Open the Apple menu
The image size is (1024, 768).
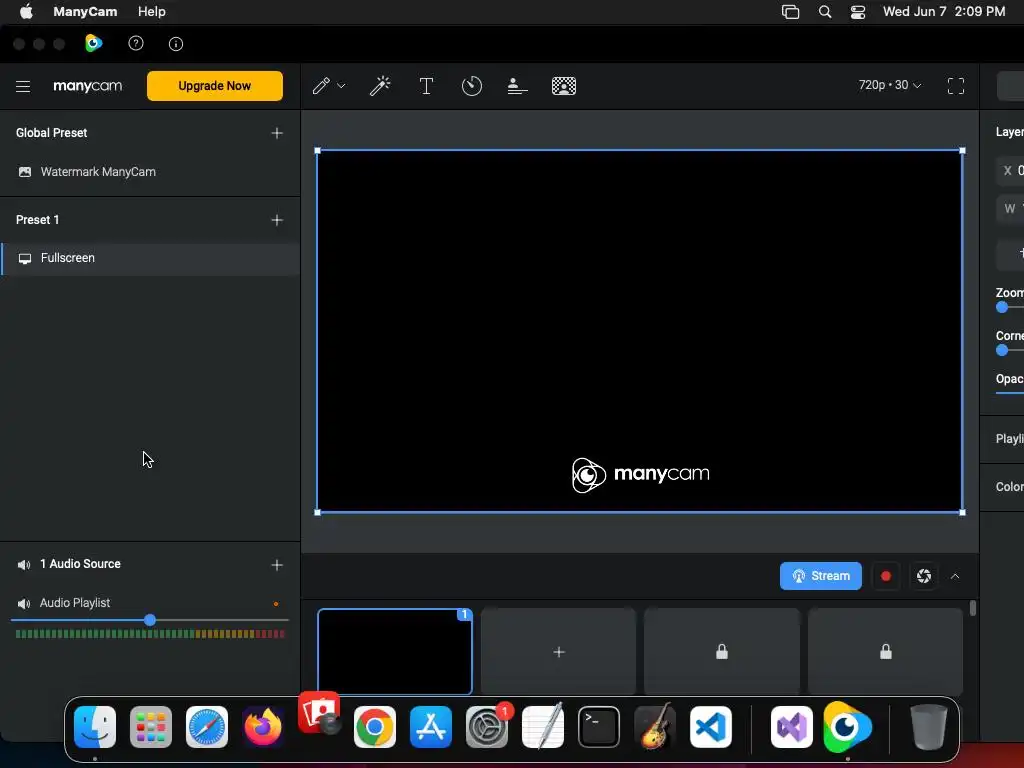tap(26, 11)
